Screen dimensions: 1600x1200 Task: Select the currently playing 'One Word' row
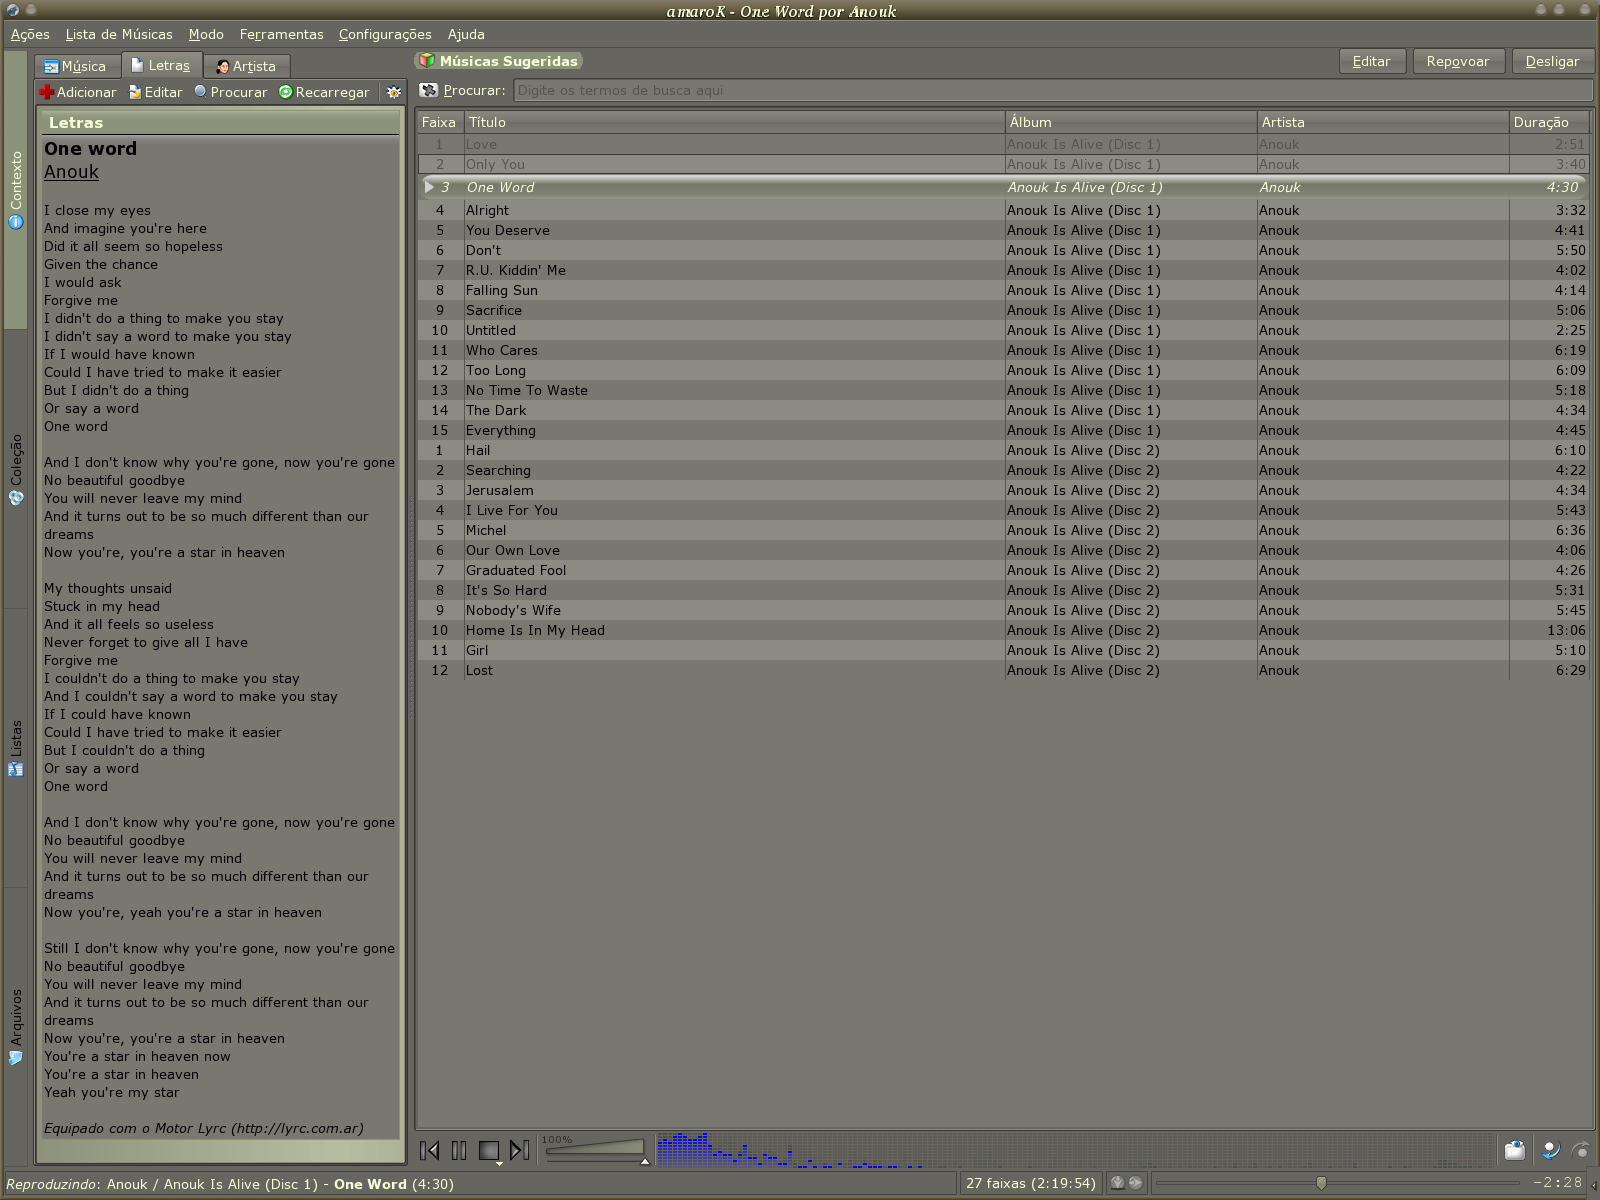point(1003,187)
